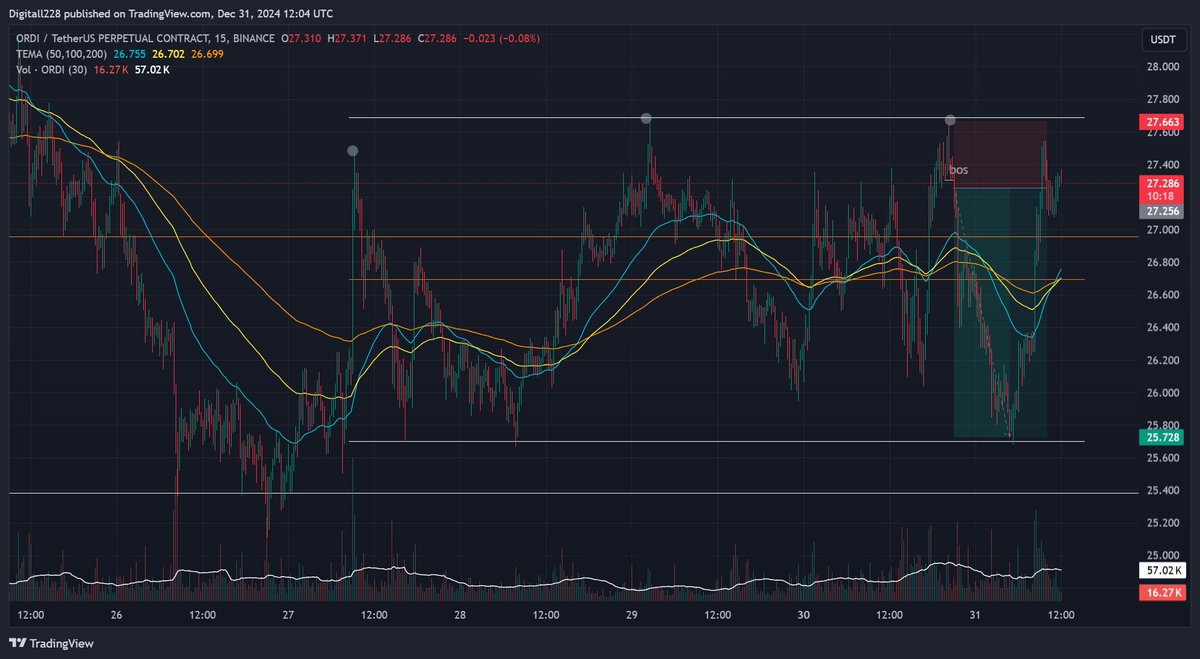Click the green profit zone of the short position
This screenshot has height=659, width=1200.
1000,312
